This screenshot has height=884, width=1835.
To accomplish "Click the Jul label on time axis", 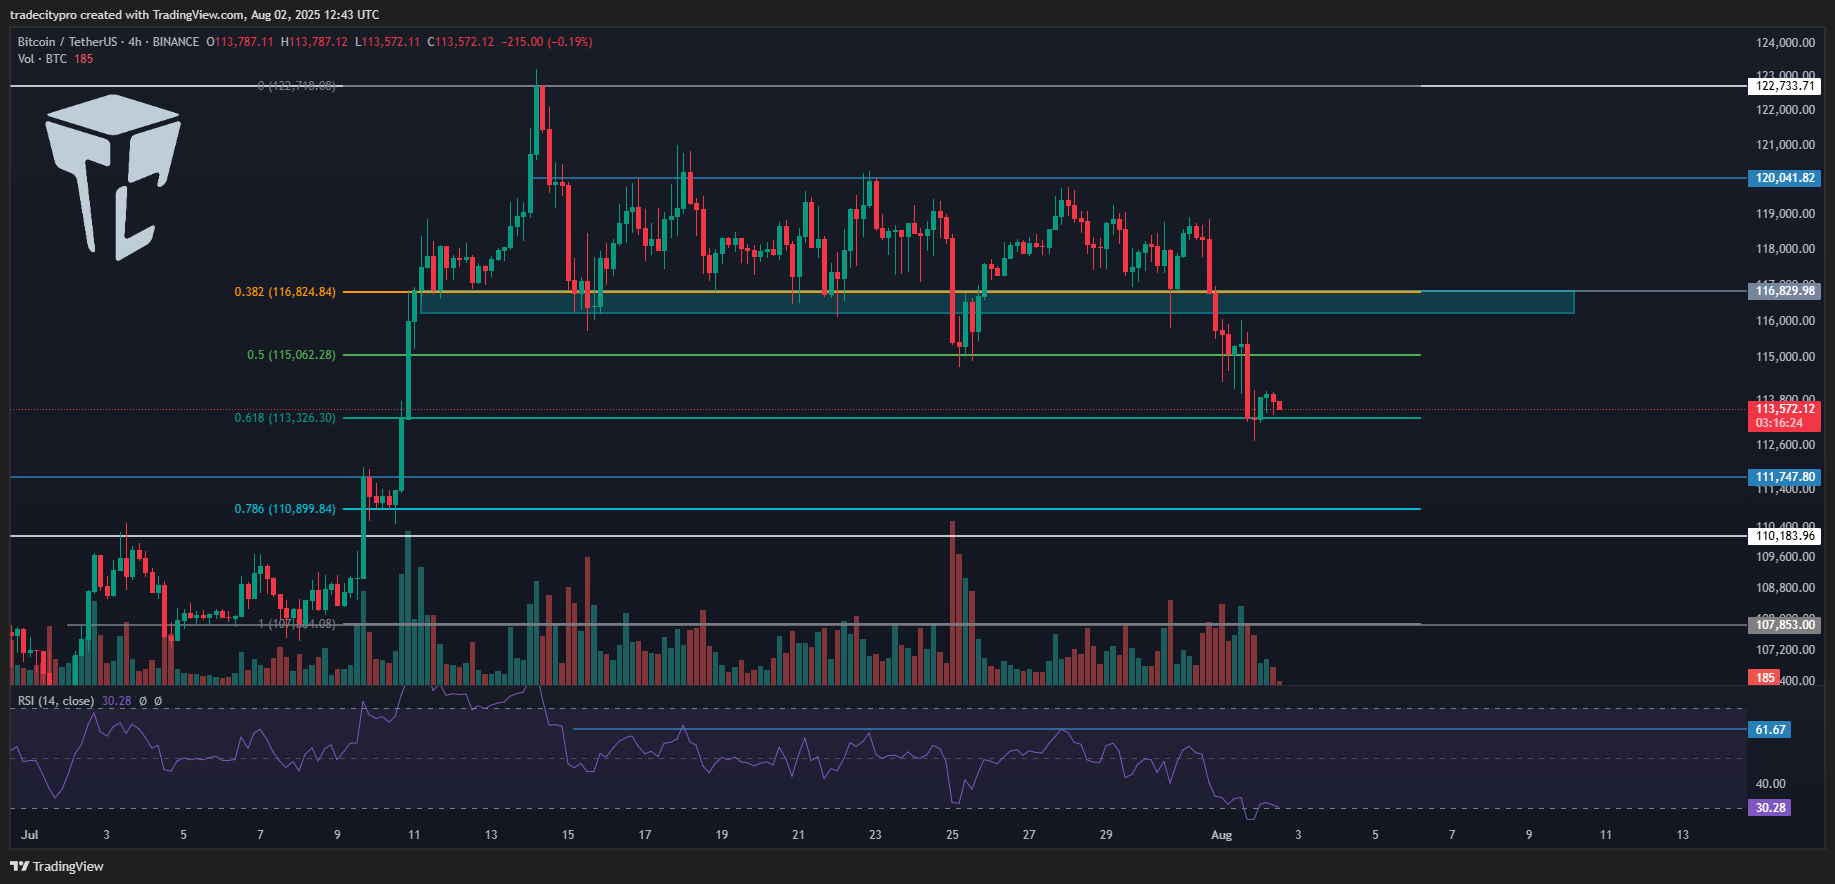I will (30, 835).
